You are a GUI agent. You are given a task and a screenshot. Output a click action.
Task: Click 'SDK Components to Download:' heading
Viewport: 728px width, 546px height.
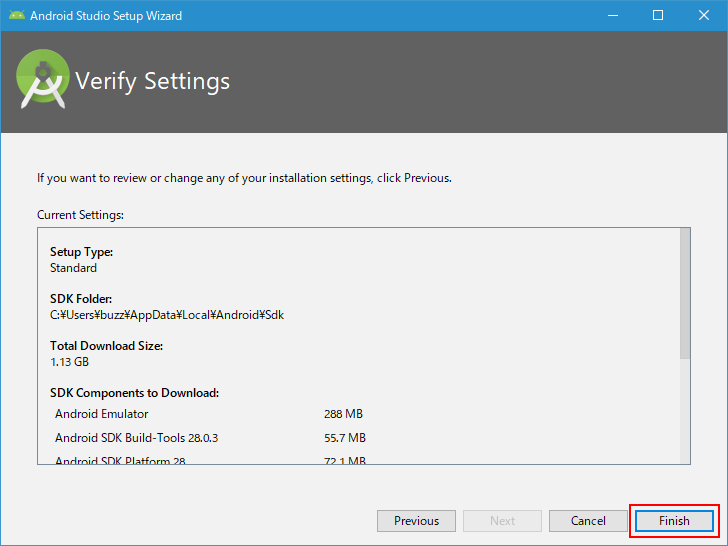[135, 393]
